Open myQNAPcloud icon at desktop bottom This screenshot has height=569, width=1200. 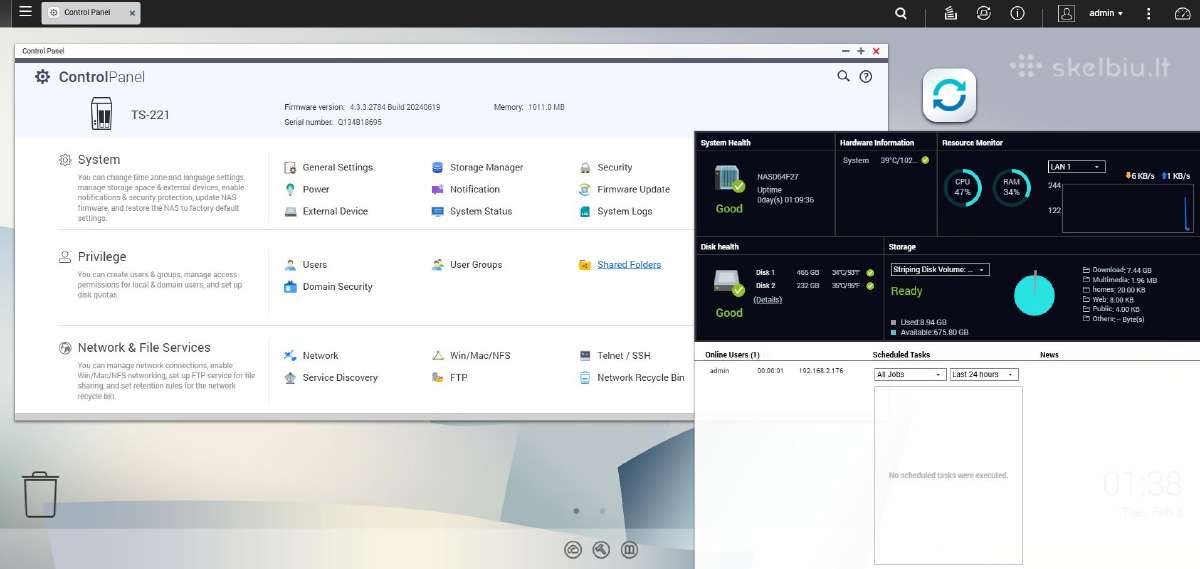pos(573,549)
